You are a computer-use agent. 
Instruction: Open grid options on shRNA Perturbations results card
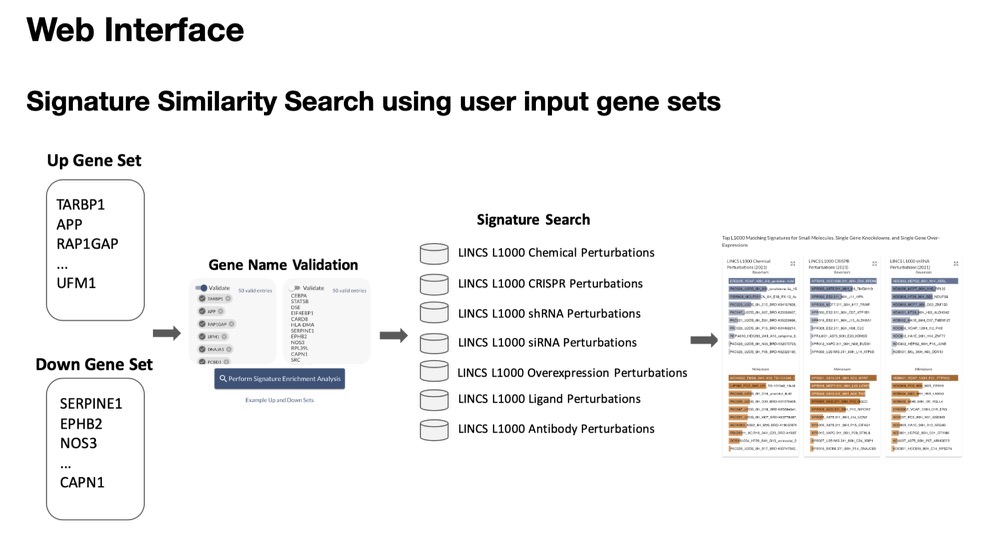pyautogui.click(x=956, y=263)
